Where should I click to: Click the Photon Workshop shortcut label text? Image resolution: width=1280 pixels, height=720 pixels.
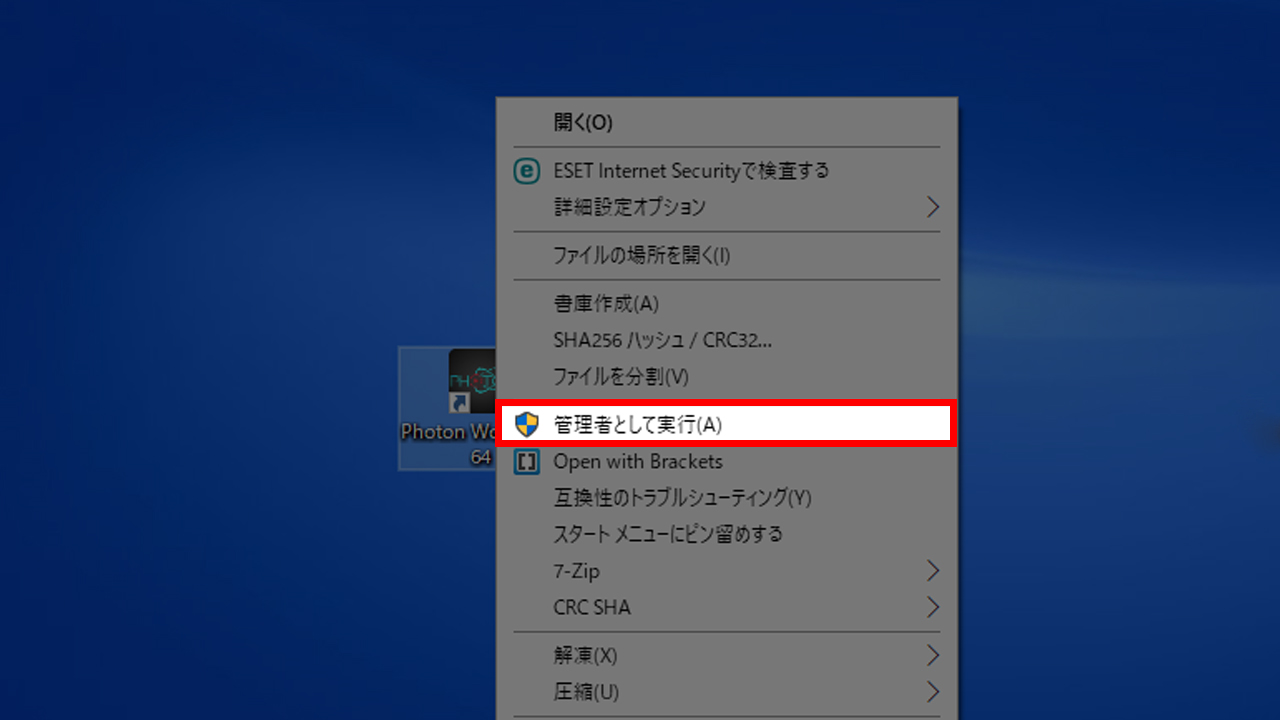[x=447, y=433]
